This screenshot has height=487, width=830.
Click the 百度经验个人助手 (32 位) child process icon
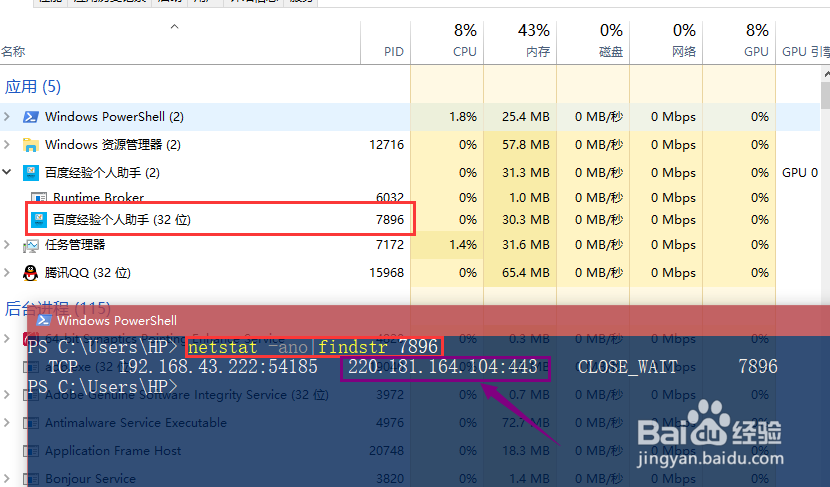click(39, 219)
